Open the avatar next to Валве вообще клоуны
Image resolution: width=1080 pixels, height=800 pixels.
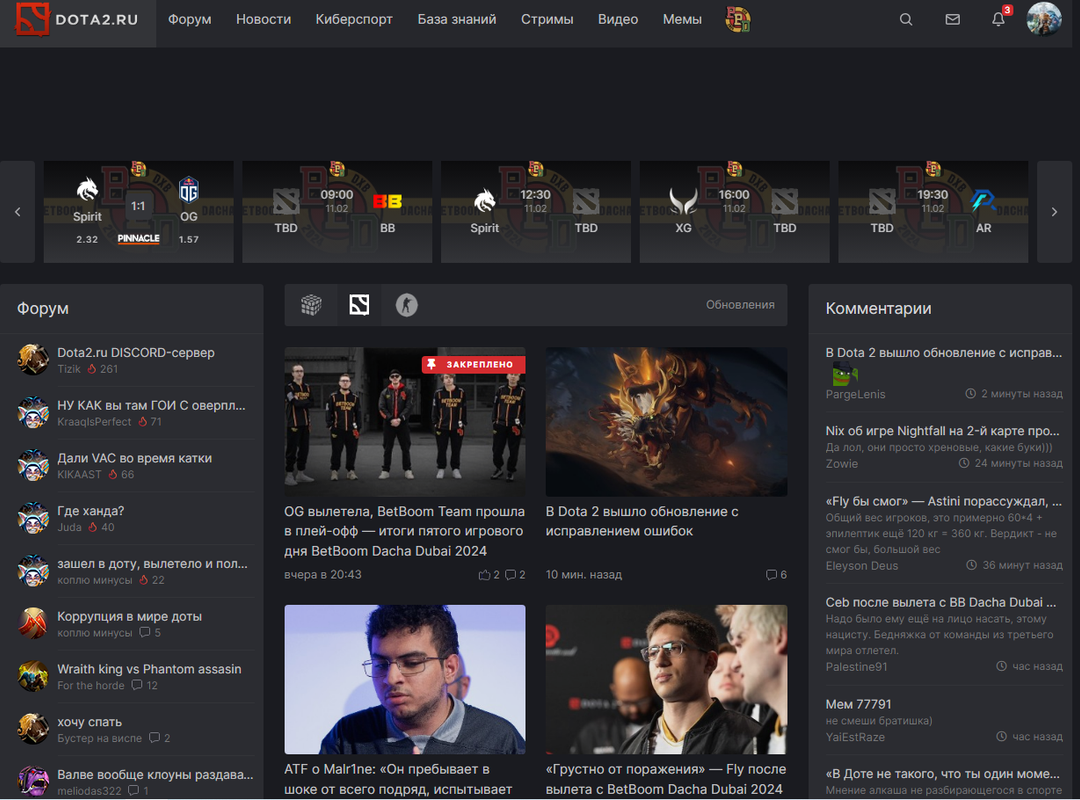(x=33, y=781)
